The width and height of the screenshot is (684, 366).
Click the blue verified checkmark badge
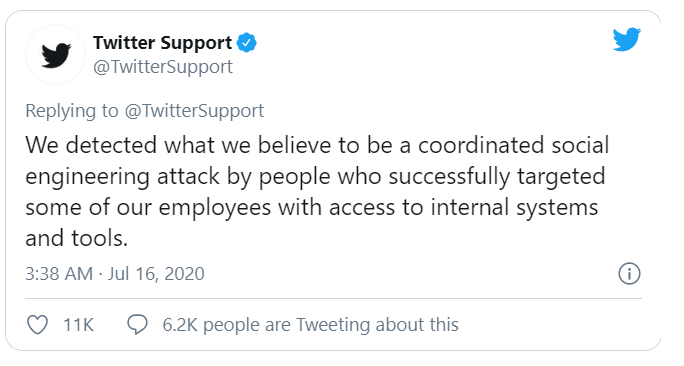(x=246, y=43)
